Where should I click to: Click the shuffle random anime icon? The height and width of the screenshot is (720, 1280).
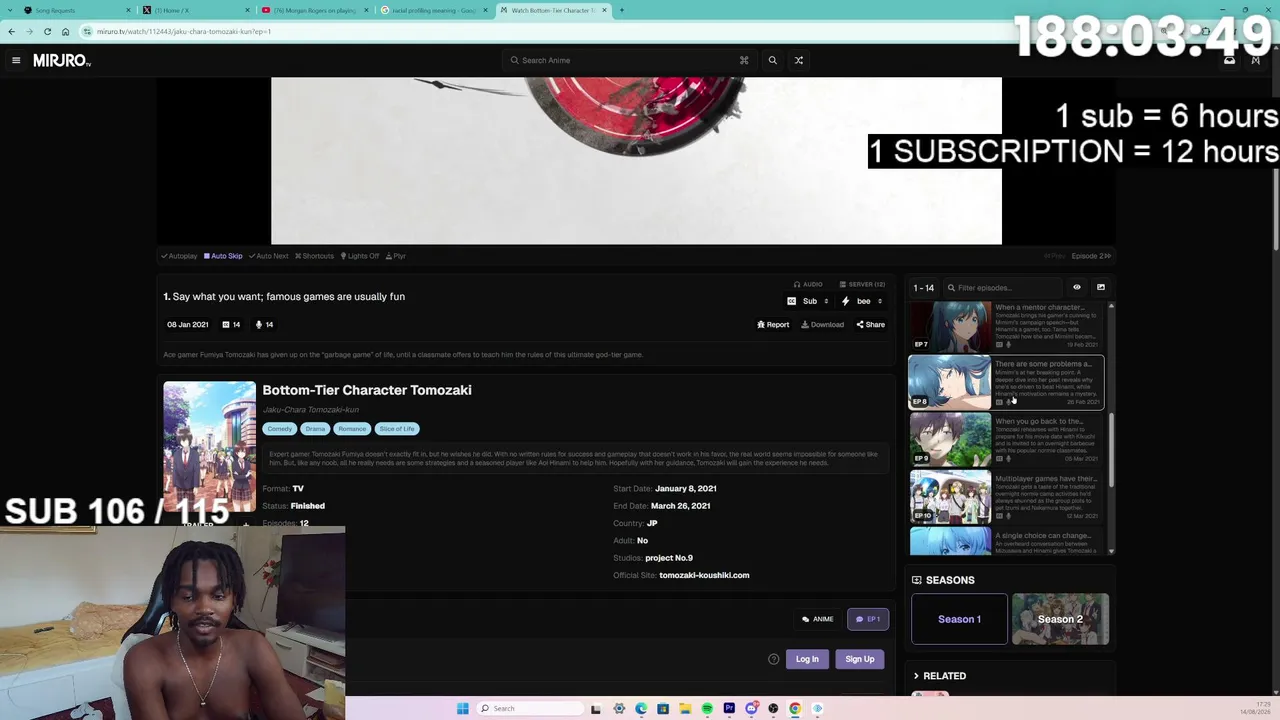(799, 60)
